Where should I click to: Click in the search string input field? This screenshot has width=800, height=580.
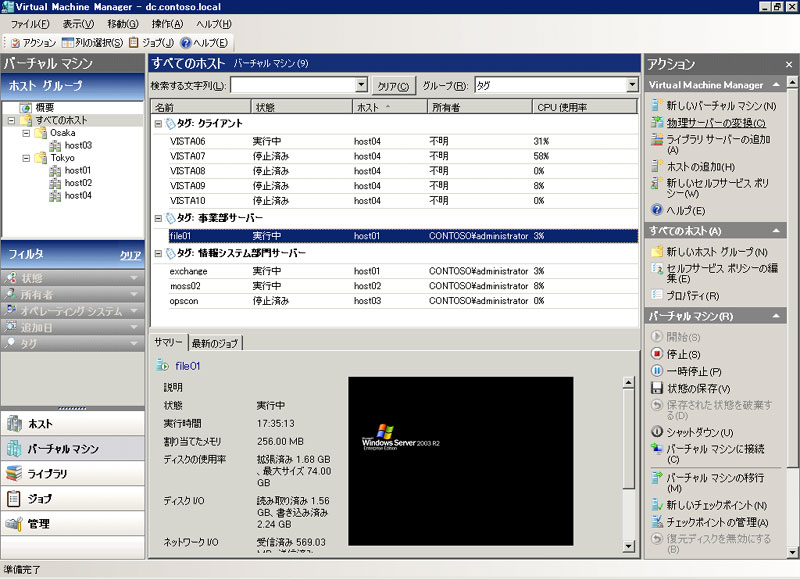(x=293, y=85)
